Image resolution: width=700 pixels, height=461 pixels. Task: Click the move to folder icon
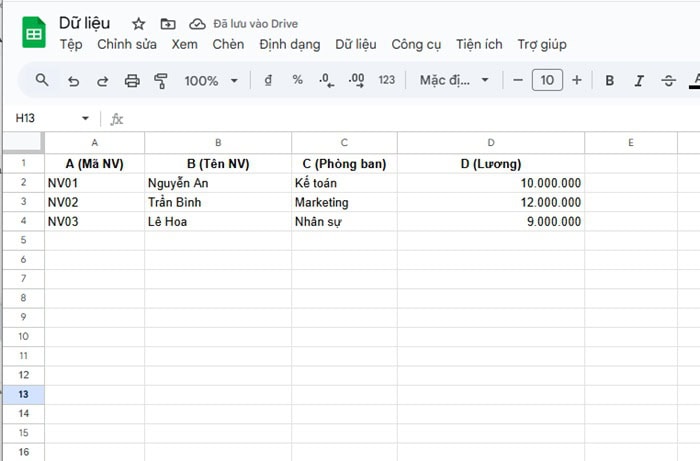(167, 23)
